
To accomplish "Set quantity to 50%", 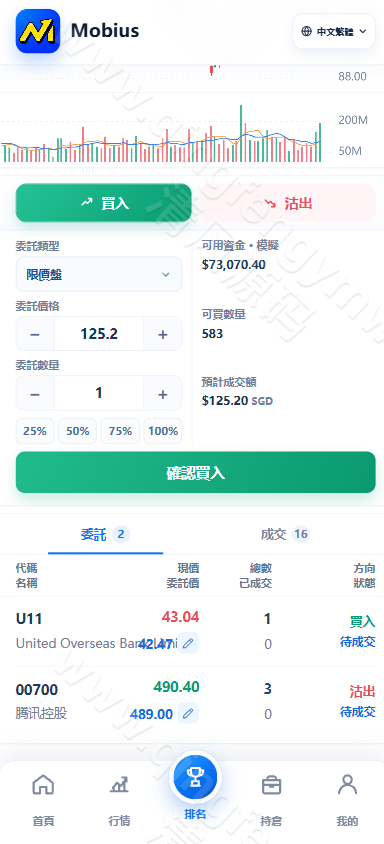I will click(78, 431).
